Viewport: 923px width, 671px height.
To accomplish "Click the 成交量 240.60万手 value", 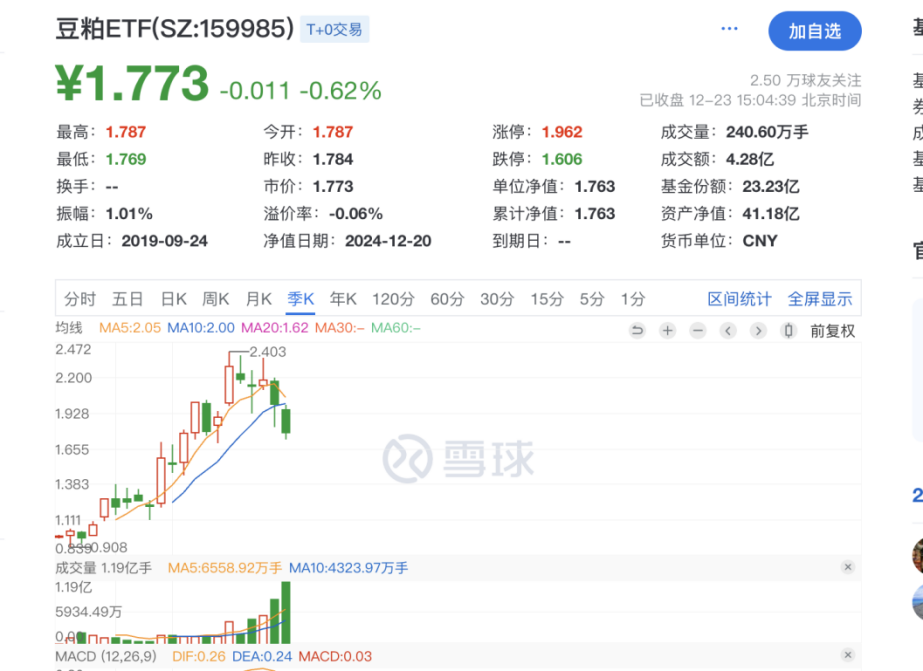I will point(767,132).
